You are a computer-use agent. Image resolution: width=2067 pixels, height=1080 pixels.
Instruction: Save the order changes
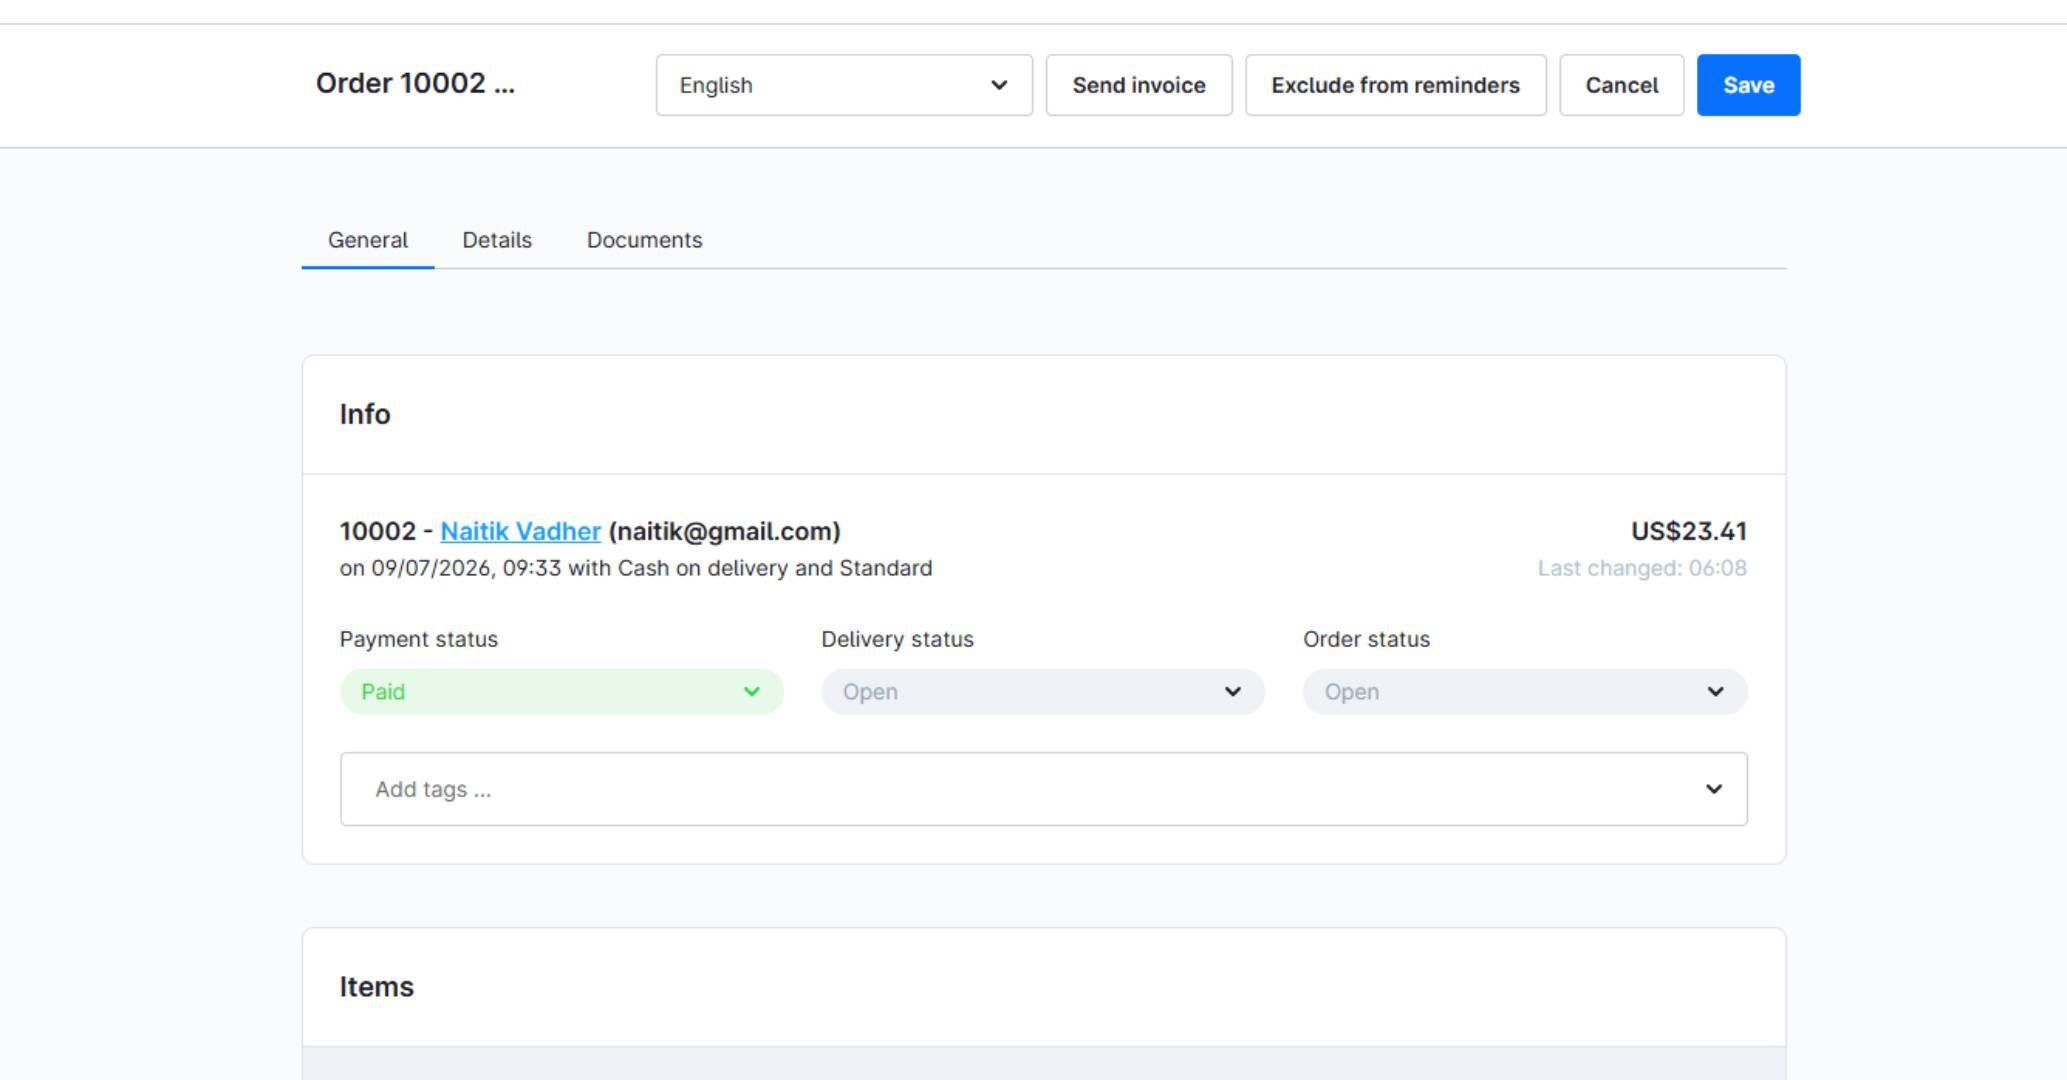pos(1748,85)
